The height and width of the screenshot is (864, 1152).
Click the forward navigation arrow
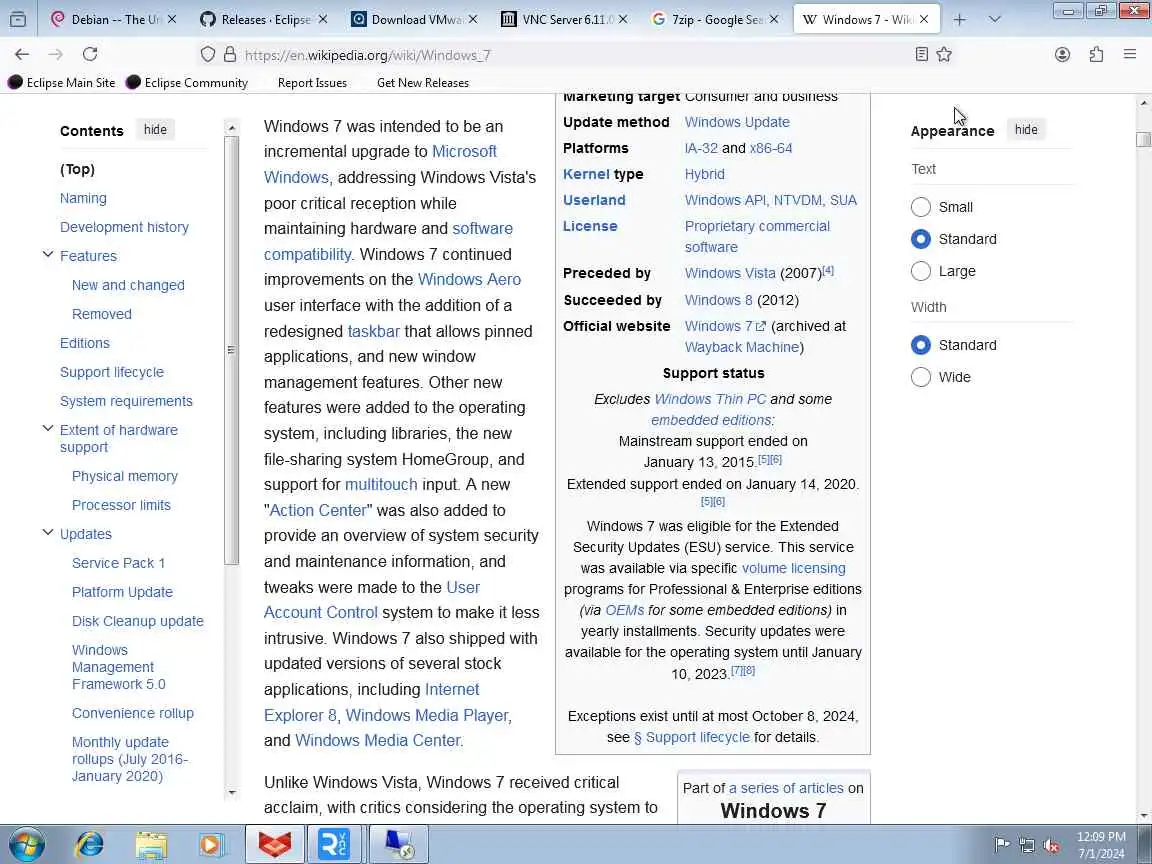tap(56, 54)
